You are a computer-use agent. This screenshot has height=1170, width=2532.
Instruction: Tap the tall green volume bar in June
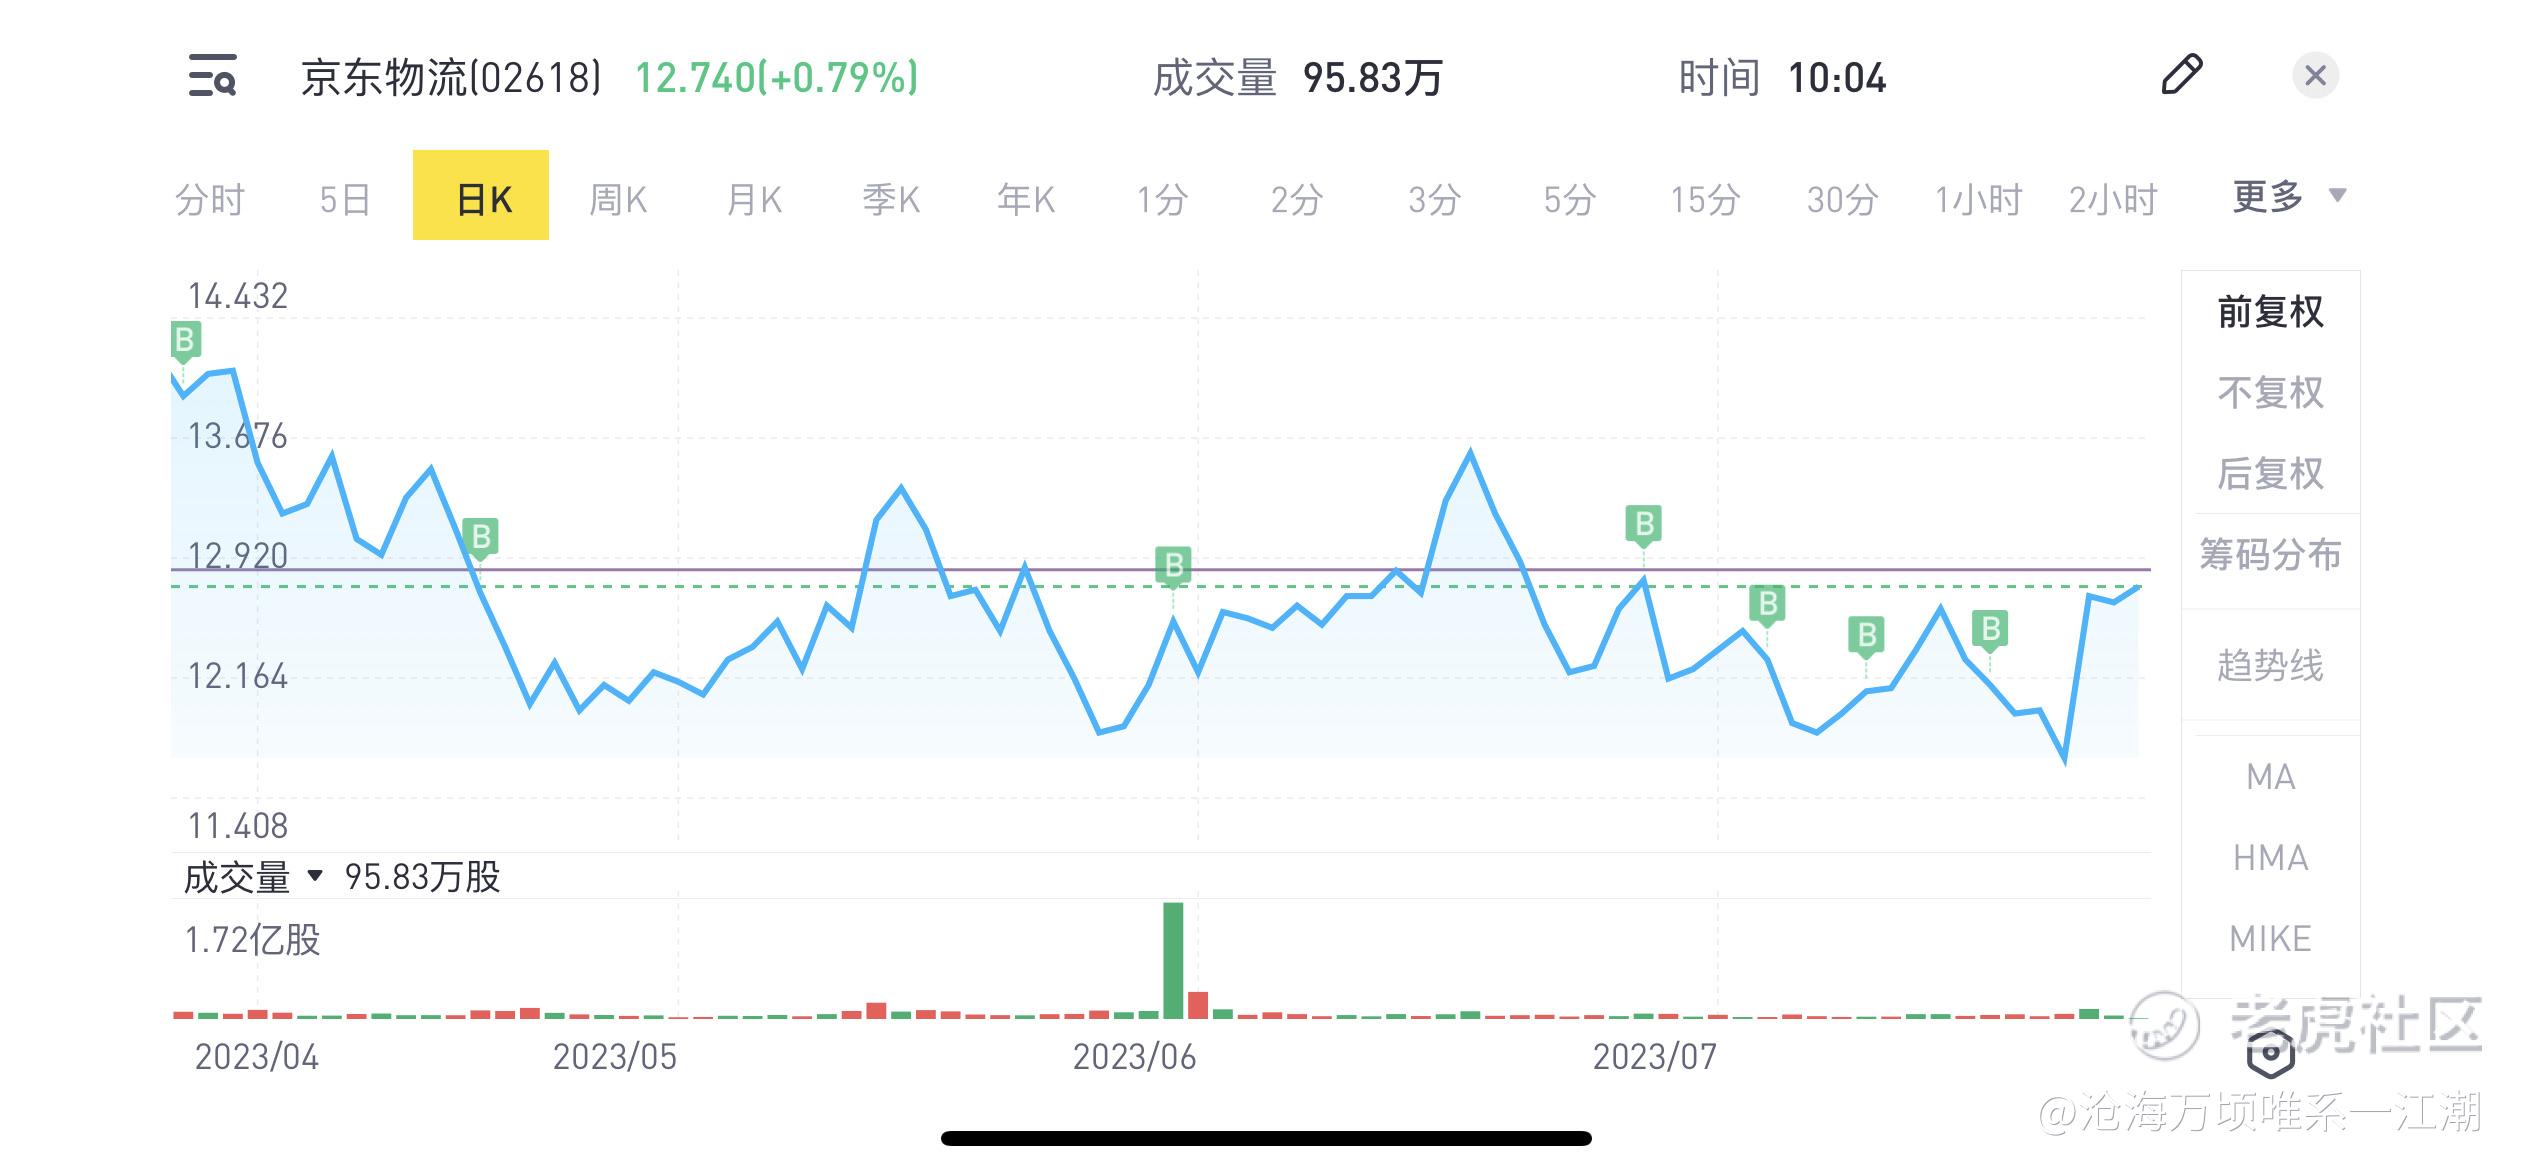point(1173,960)
